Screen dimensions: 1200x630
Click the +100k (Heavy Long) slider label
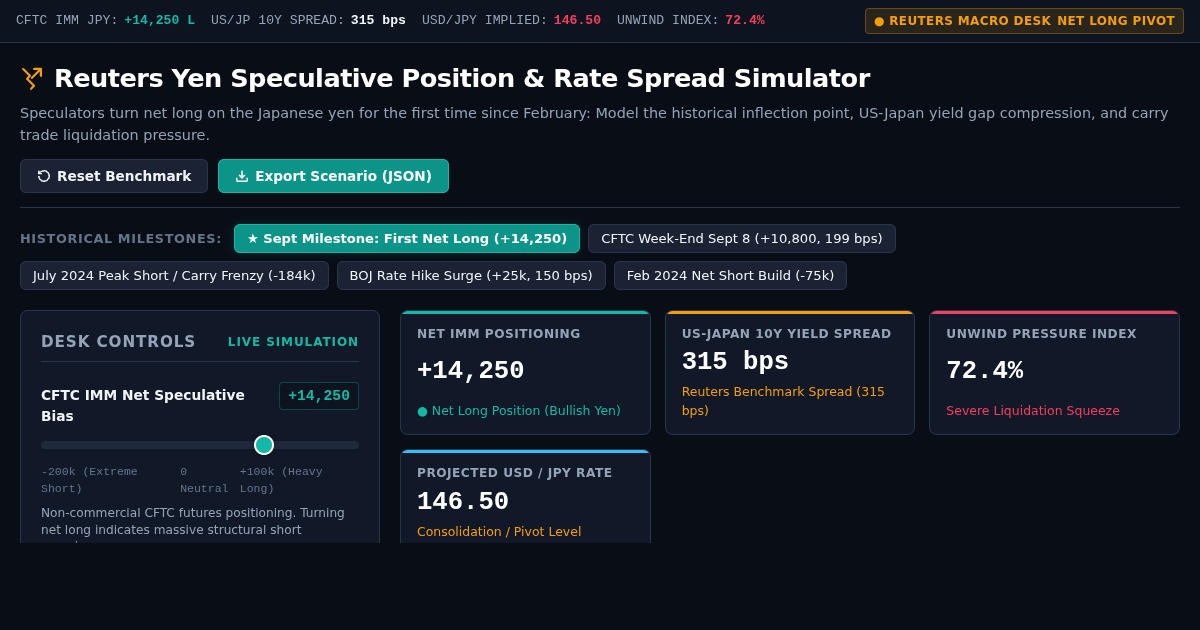(x=281, y=480)
